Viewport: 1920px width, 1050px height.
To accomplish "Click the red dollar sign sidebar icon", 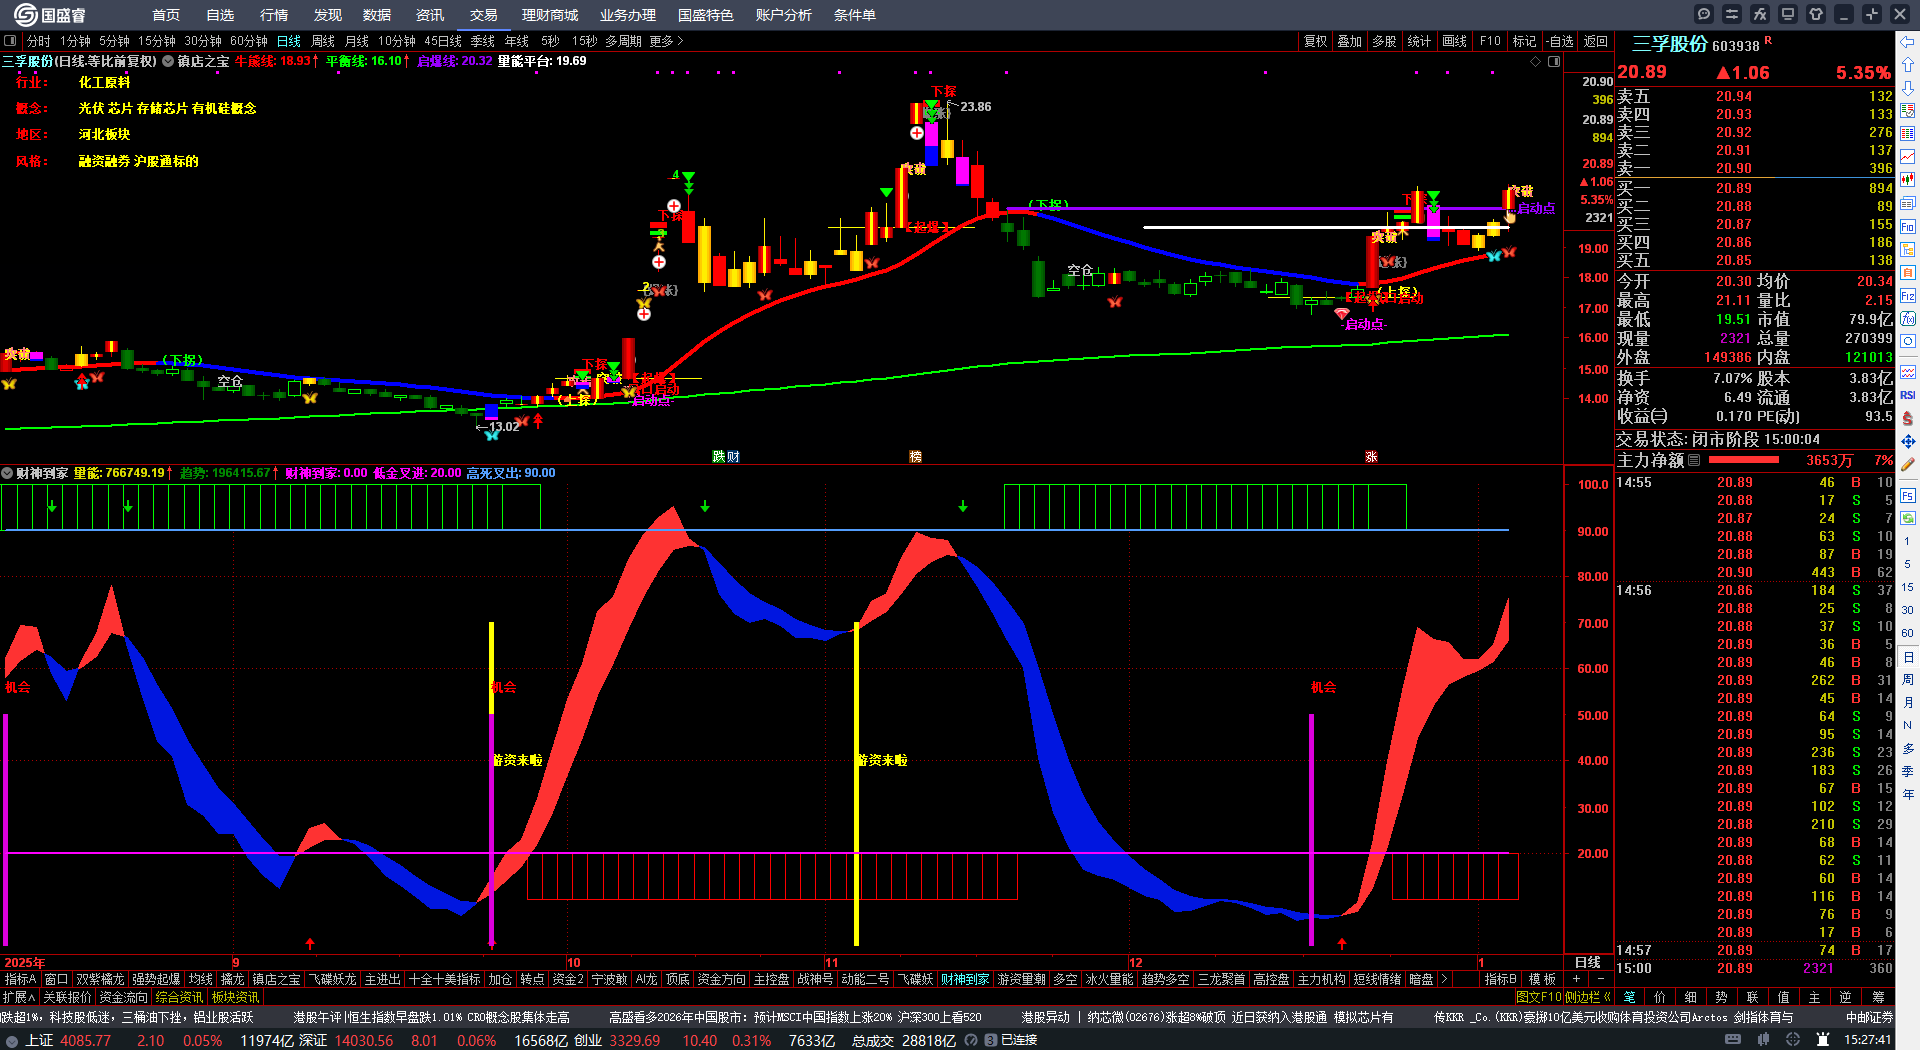I will click(1908, 418).
